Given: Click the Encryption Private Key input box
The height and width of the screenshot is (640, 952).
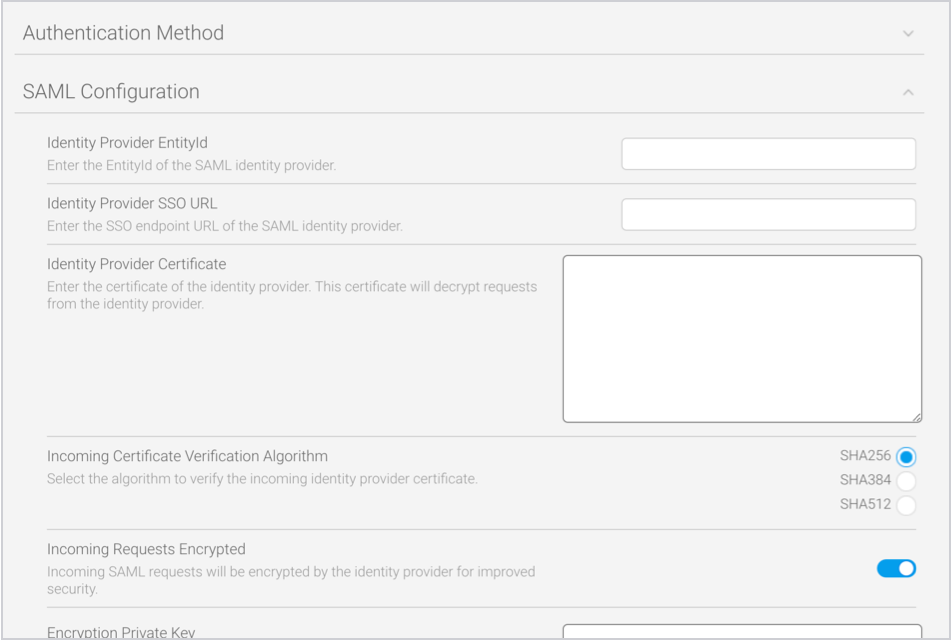Looking at the screenshot, I should (742, 632).
